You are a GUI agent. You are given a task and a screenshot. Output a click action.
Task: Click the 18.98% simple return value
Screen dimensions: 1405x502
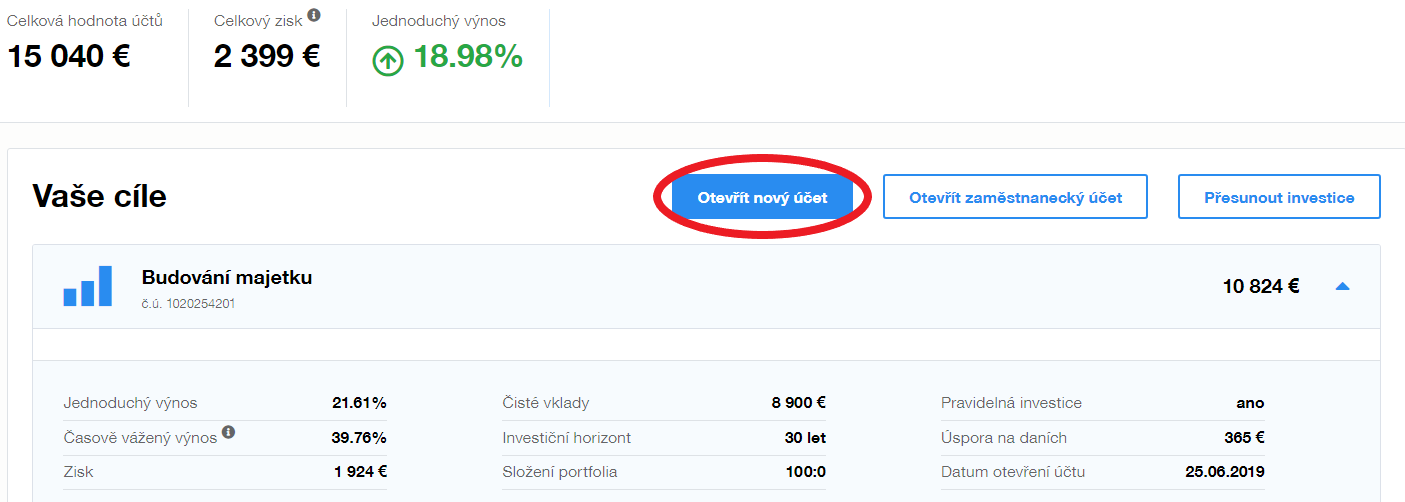click(x=468, y=57)
